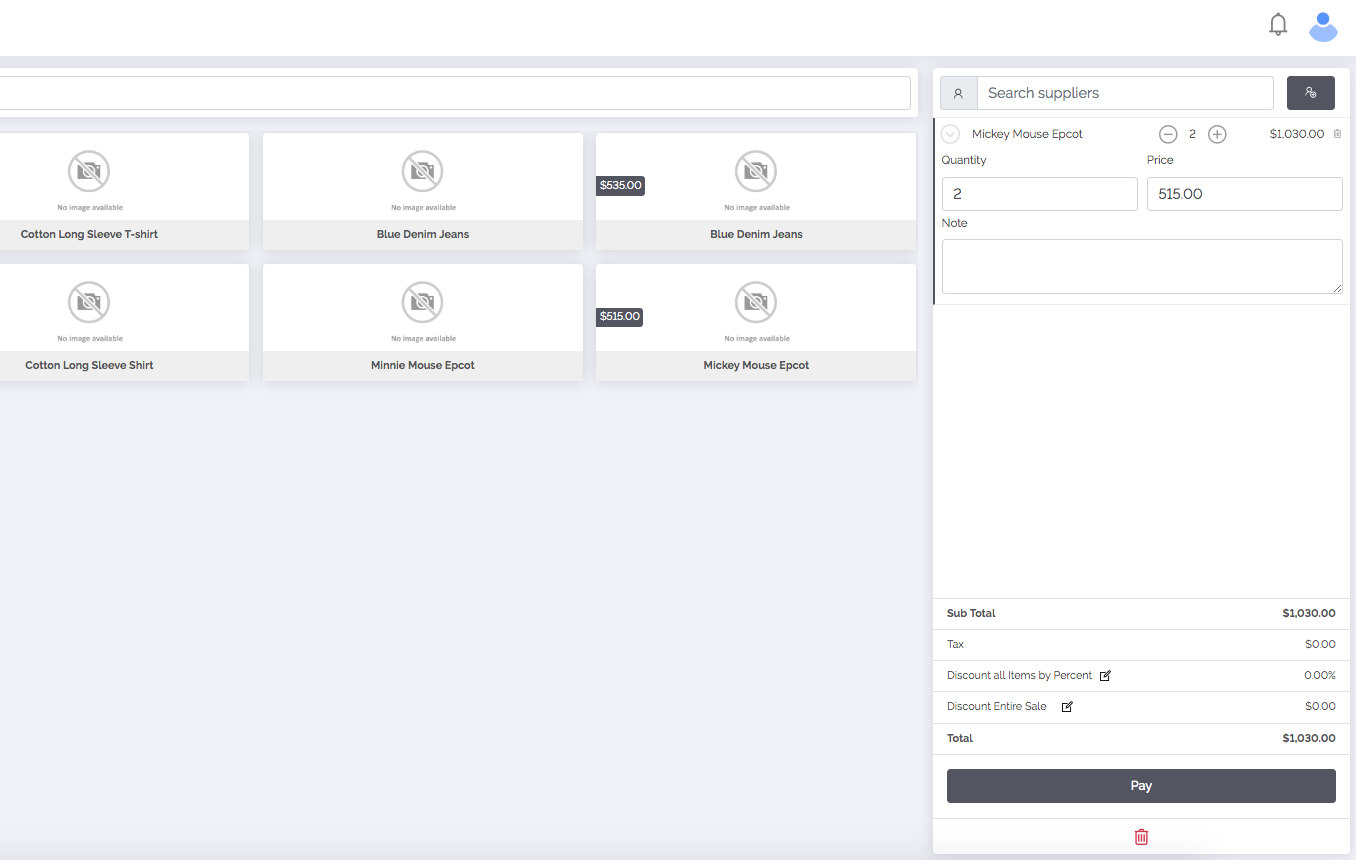This screenshot has height=860, width=1356.
Task: Click the product search bar above items
Action: pyautogui.click(x=450, y=93)
